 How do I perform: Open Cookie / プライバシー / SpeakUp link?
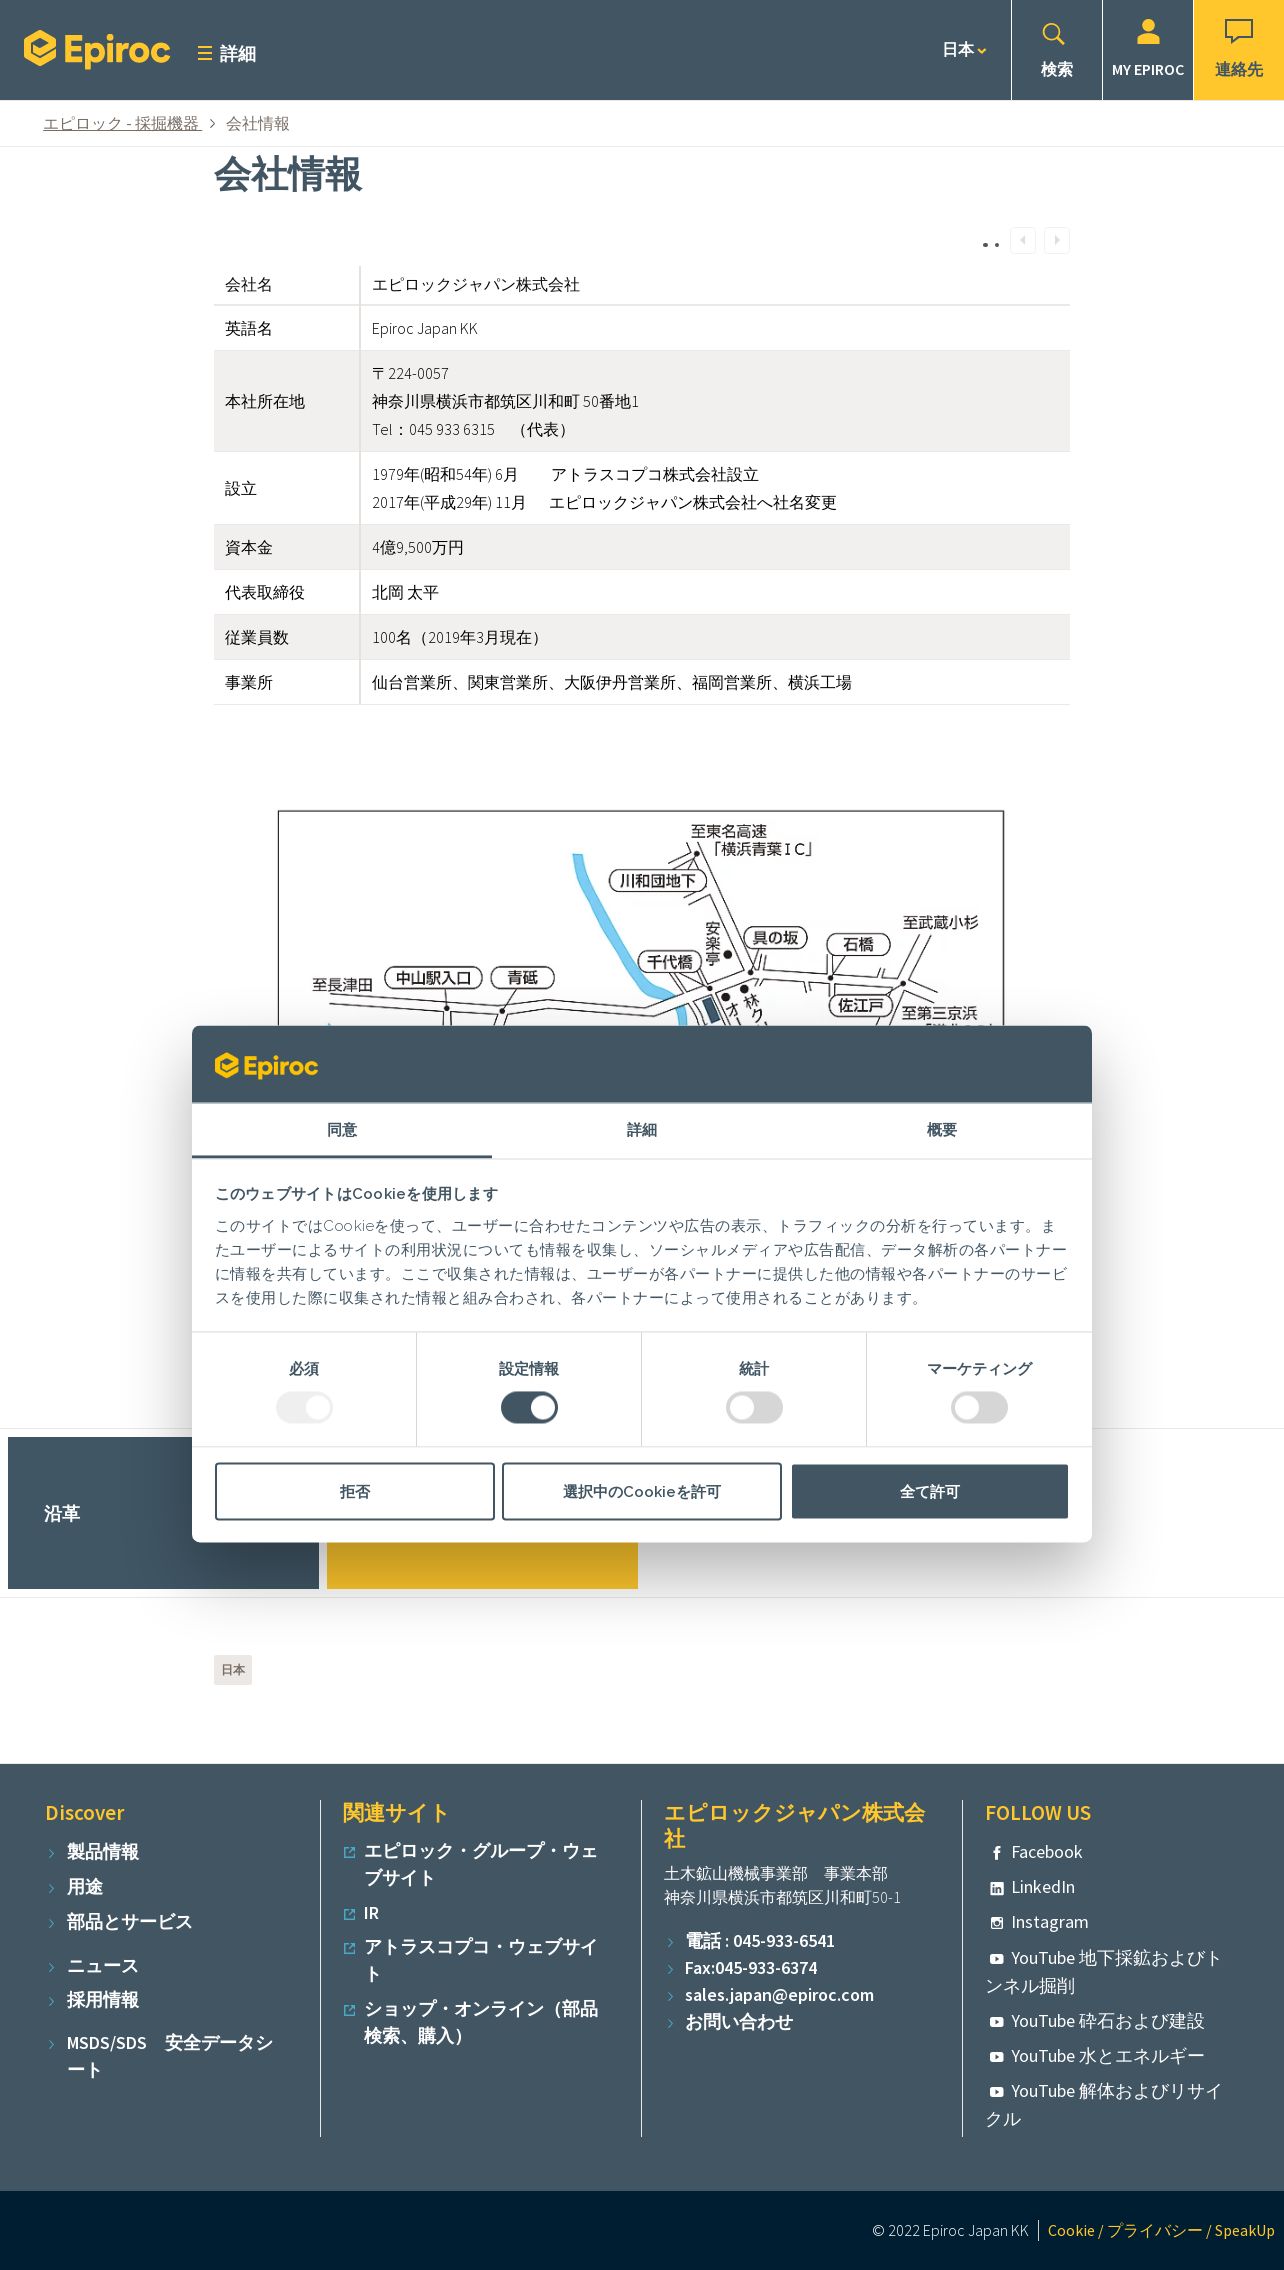[x=1161, y=2231]
